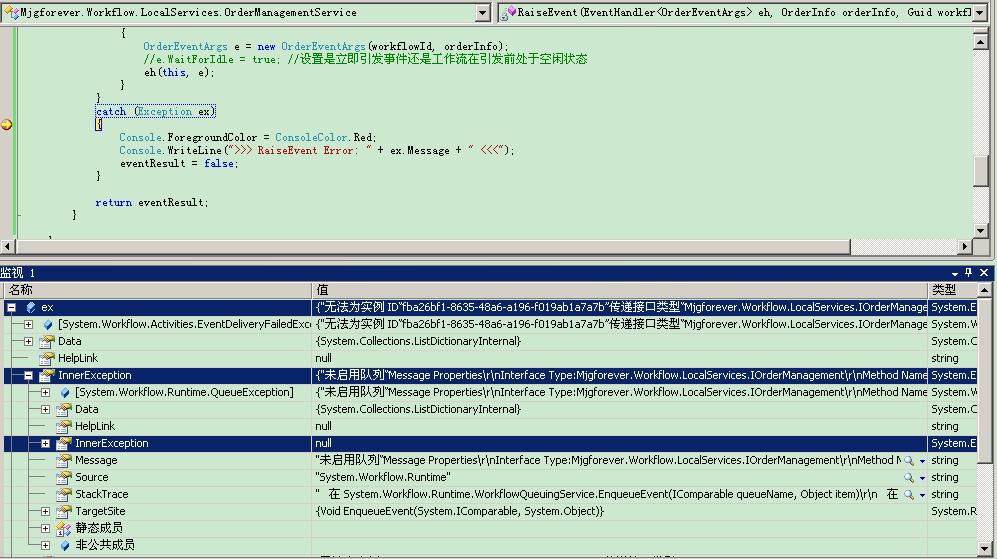Image resolution: width=997 pixels, height=559 pixels.
Task: Click the text visualizer magnifier on Message row
Action: click(909, 461)
